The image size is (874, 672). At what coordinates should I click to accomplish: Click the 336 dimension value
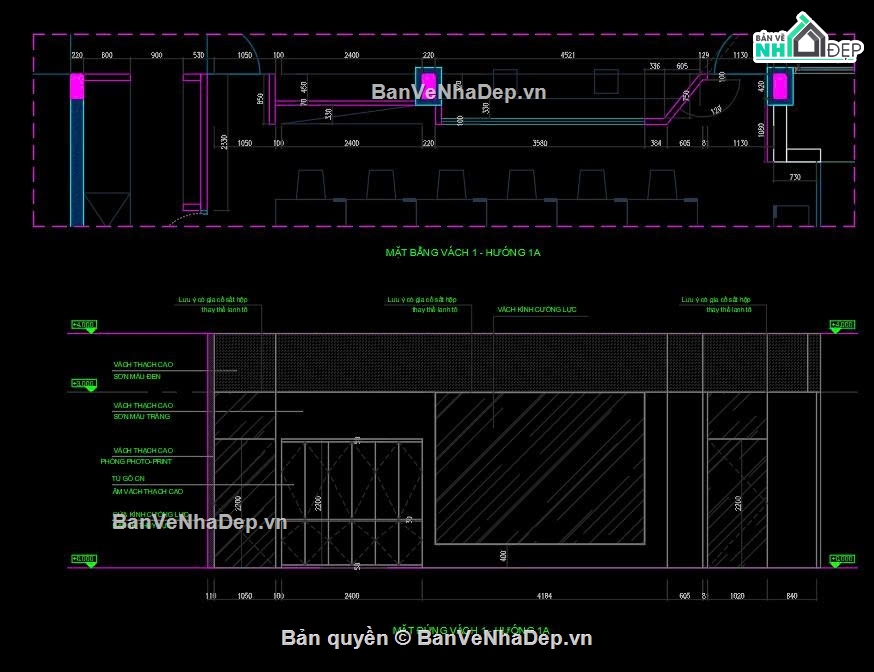pyautogui.click(x=654, y=66)
